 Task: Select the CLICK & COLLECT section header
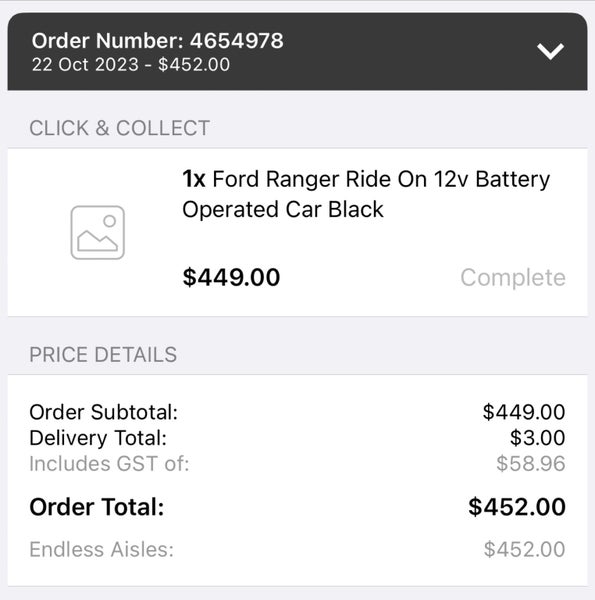[119, 128]
